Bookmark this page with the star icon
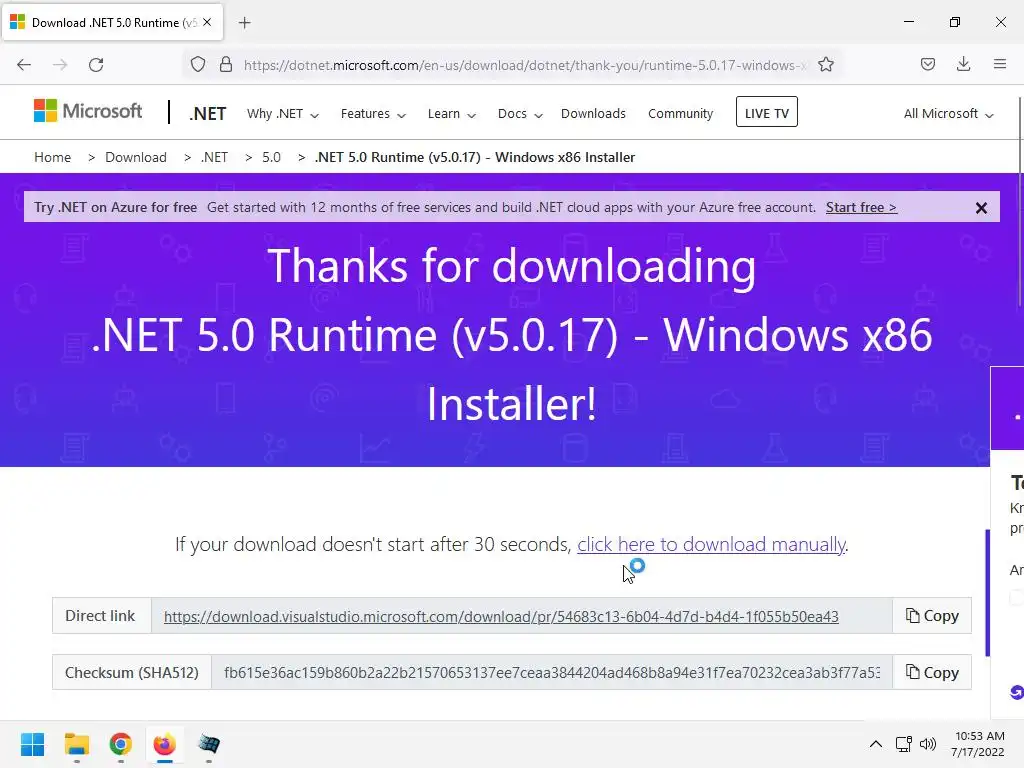Viewport: 1024px width, 768px height. pos(826,65)
